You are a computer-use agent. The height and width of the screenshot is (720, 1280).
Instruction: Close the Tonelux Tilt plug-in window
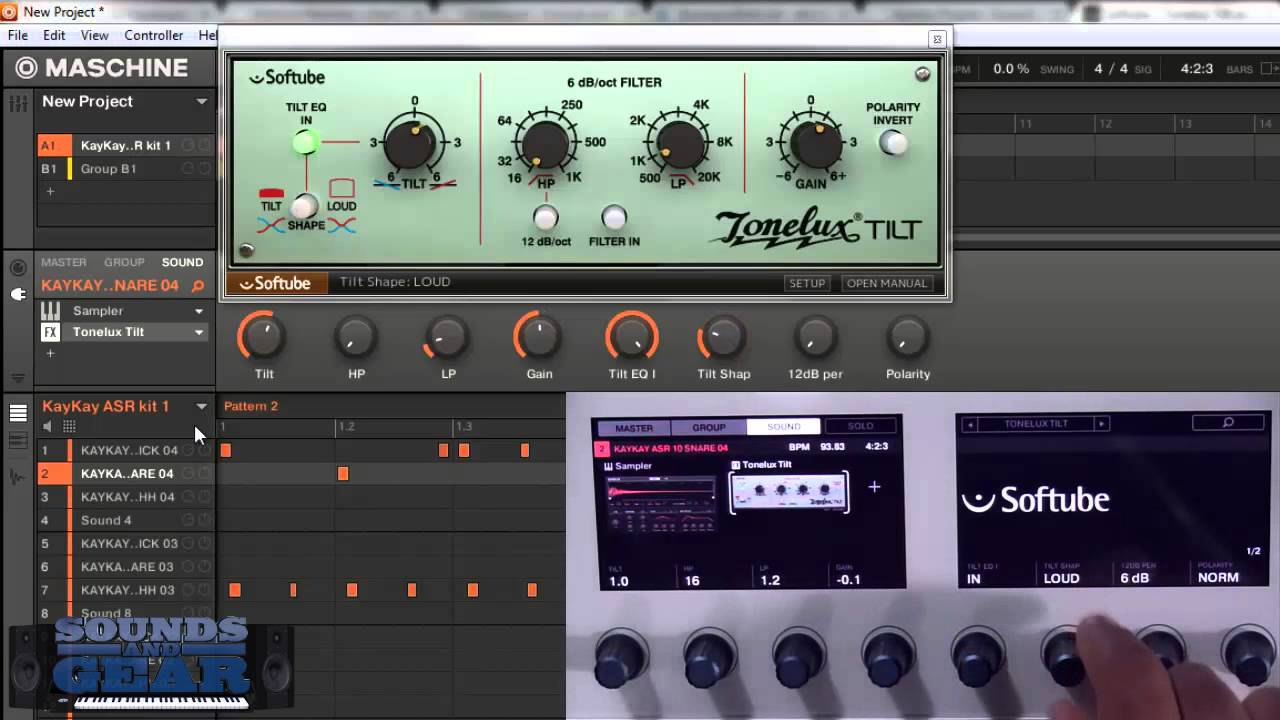pyautogui.click(x=936, y=39)
